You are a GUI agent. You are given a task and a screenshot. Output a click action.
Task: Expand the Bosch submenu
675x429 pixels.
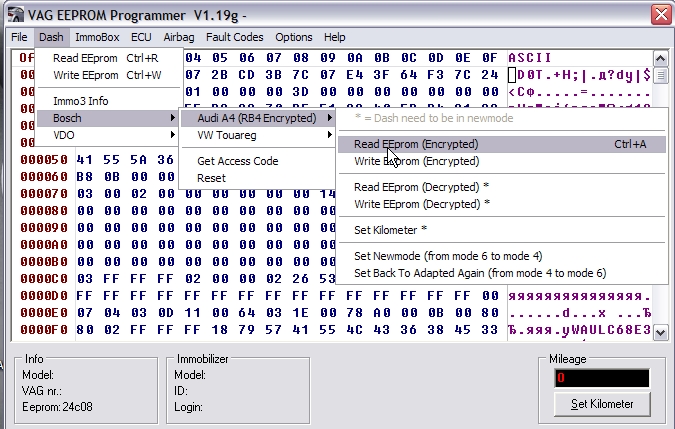pyautogui.click(x=108, y=118)
